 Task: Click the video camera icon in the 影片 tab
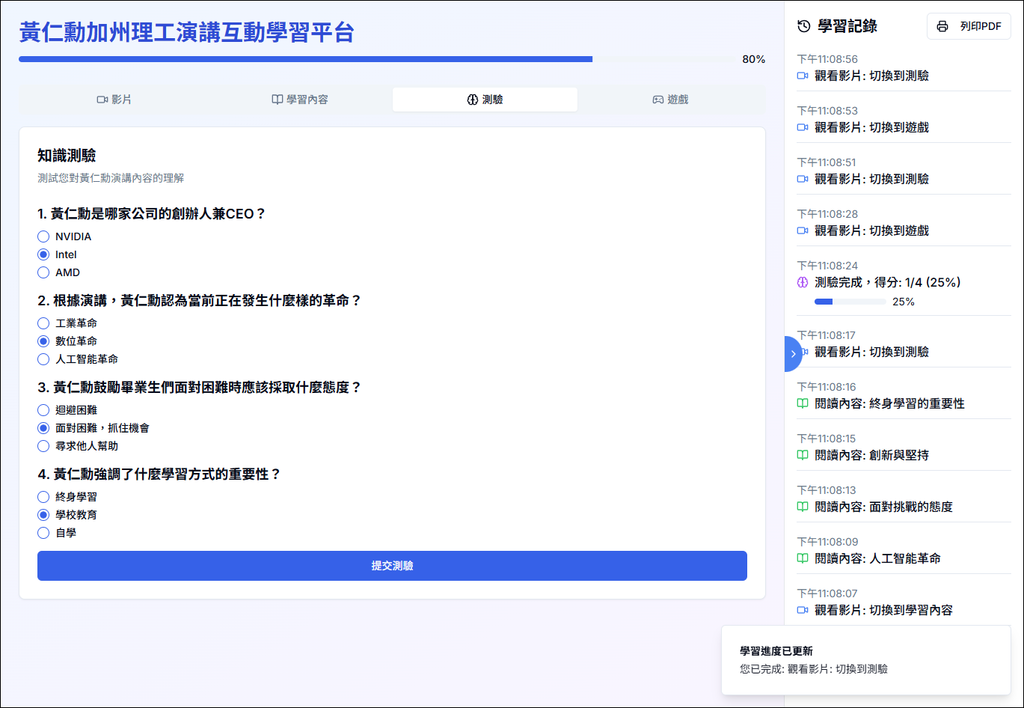coord(102,99)
